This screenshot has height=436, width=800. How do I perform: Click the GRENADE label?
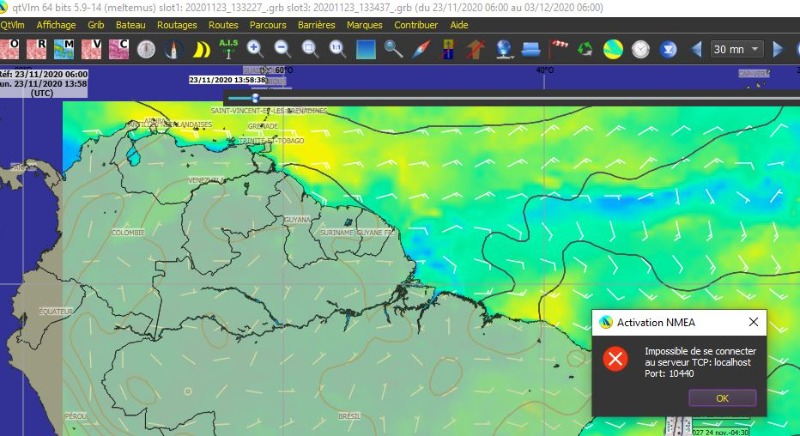click(x=263, y=126)
